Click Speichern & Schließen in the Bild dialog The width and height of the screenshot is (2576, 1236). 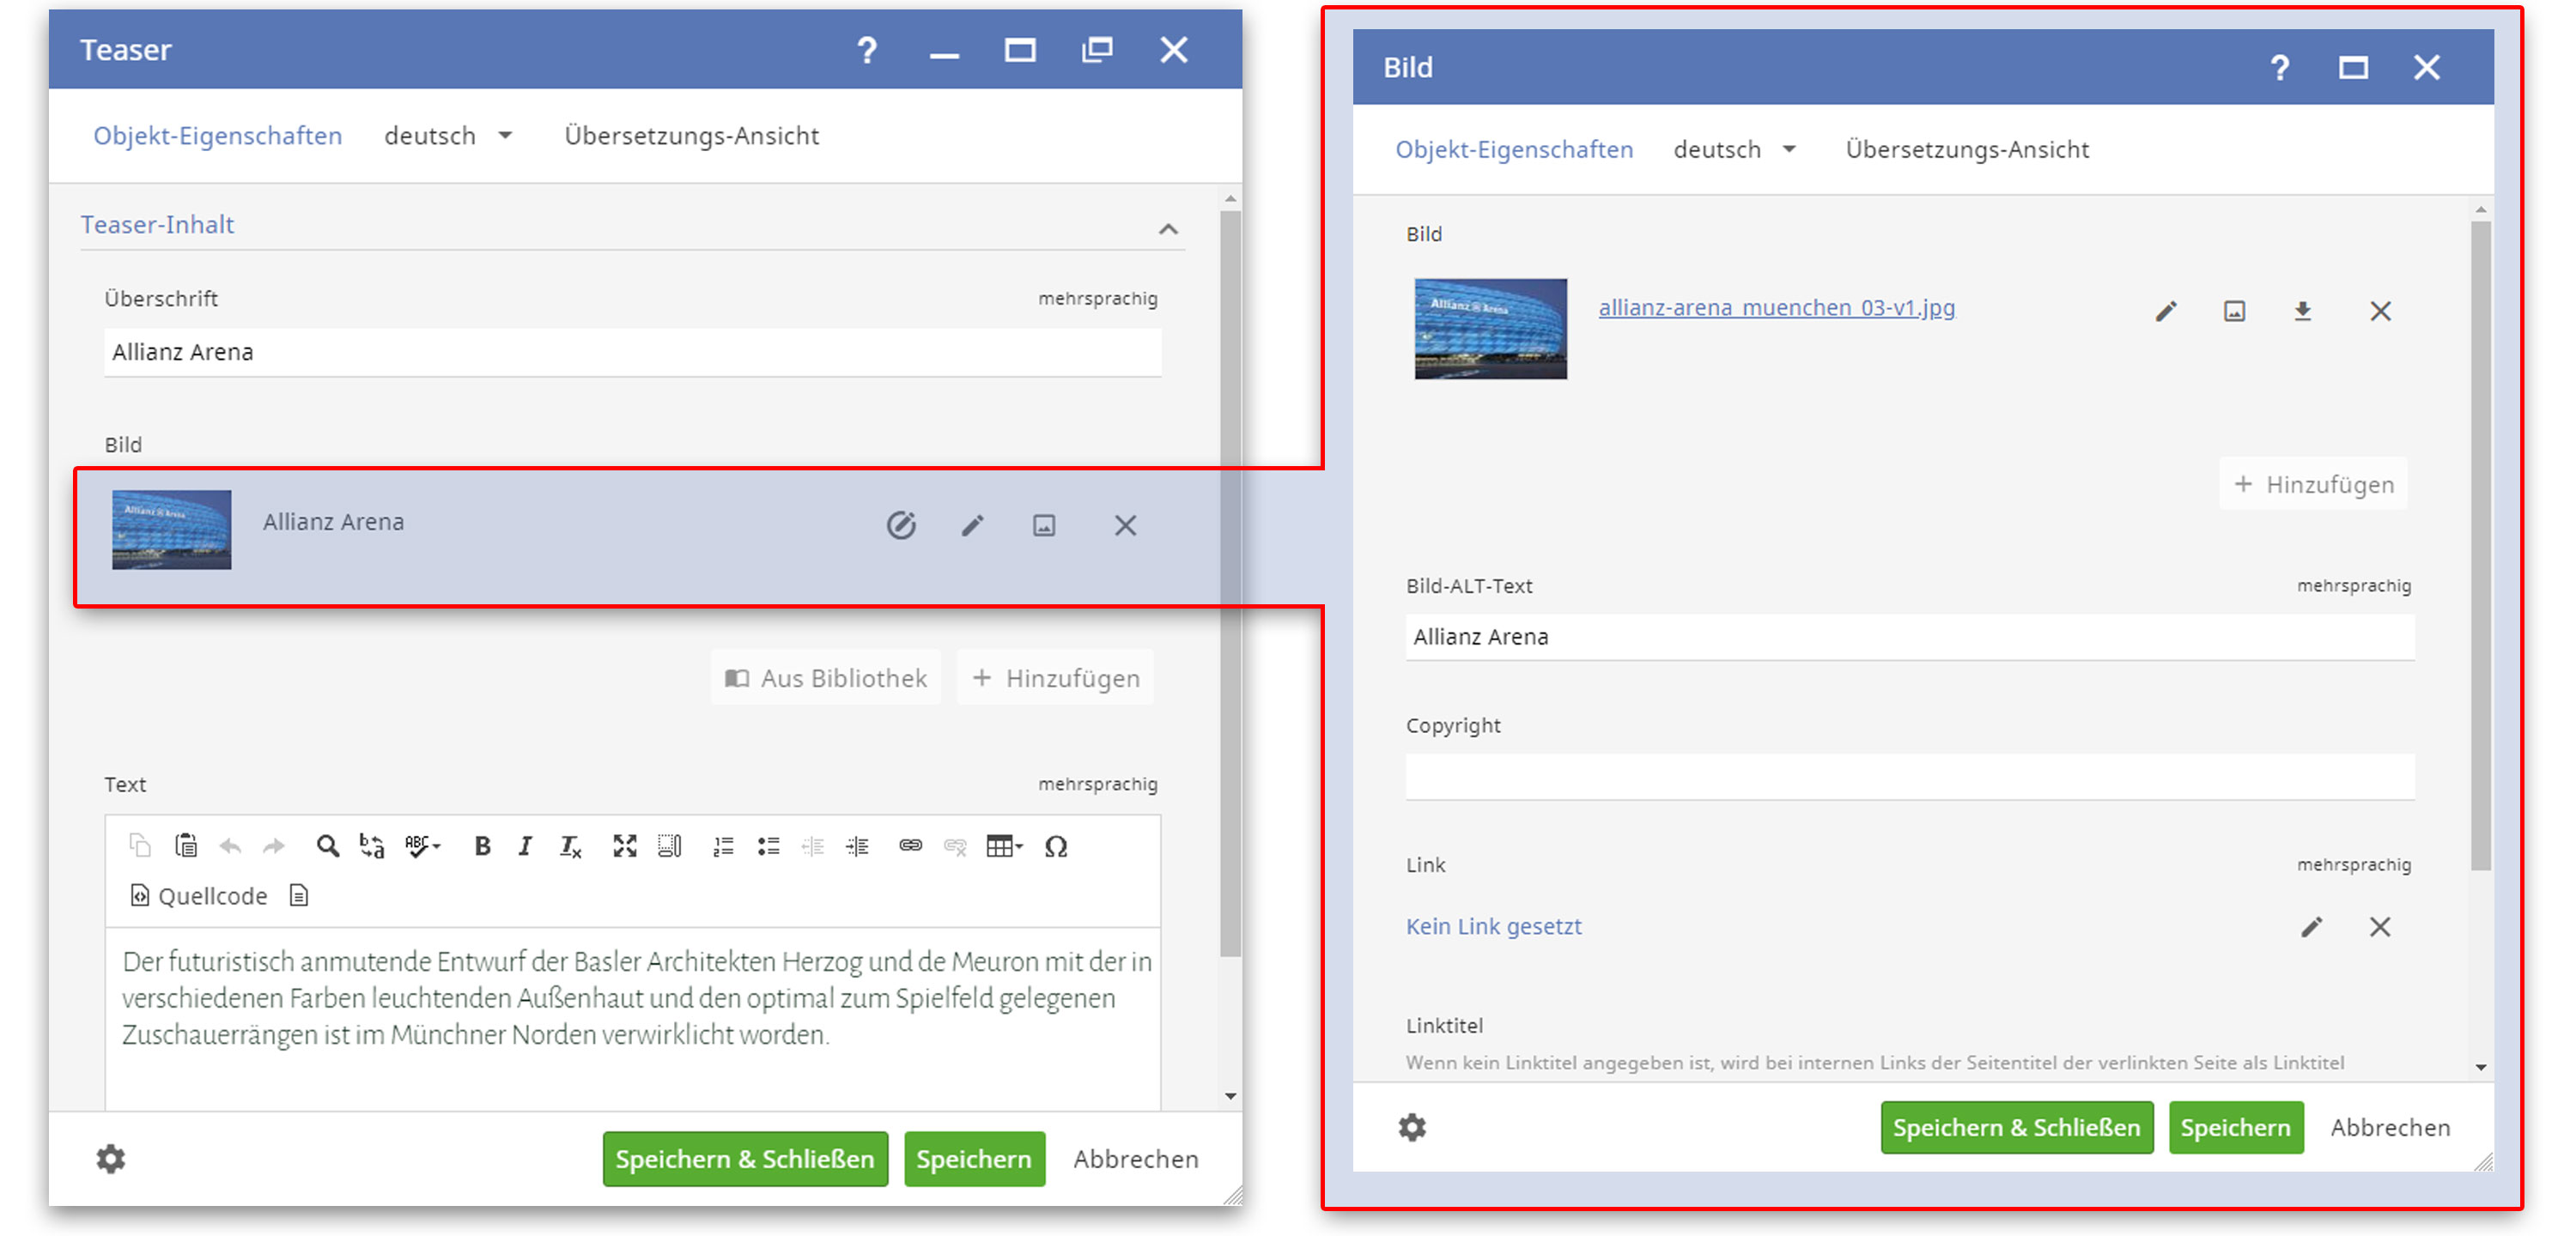2016,1127
